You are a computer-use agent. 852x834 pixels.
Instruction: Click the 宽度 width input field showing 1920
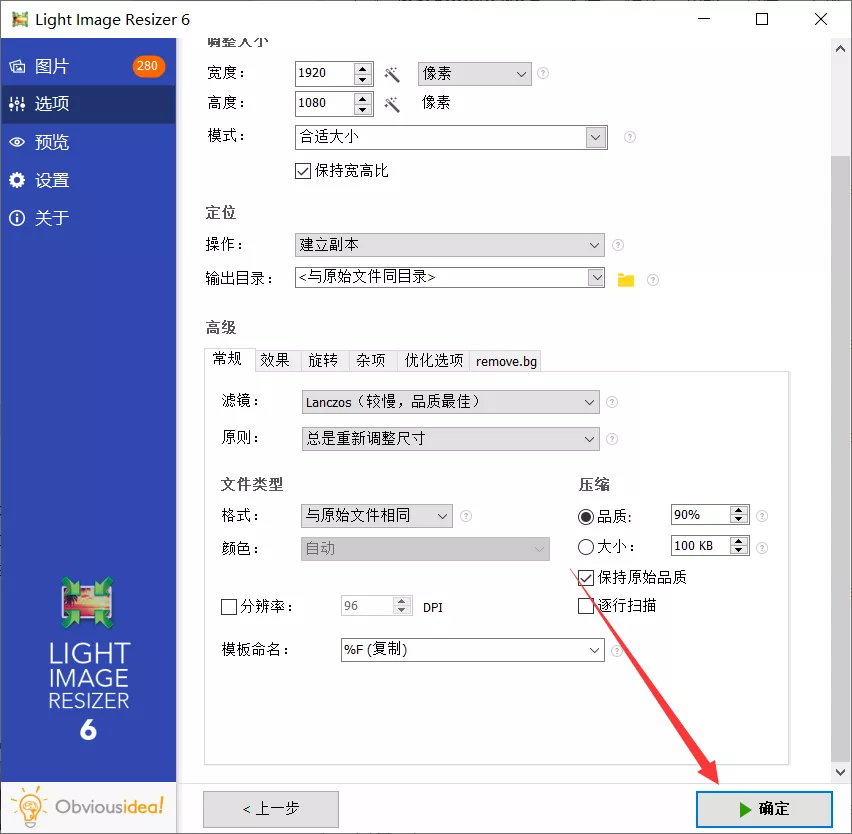[325, 74]
